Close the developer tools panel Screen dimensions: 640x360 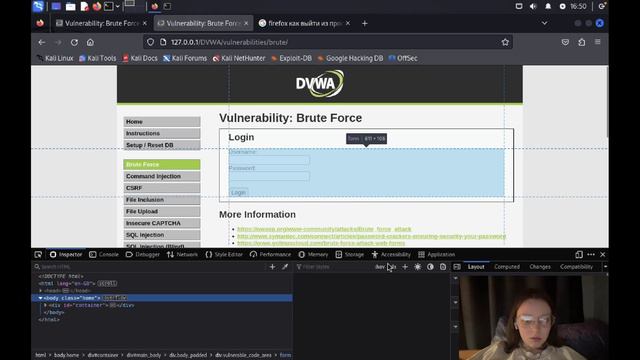click(603, 255)
